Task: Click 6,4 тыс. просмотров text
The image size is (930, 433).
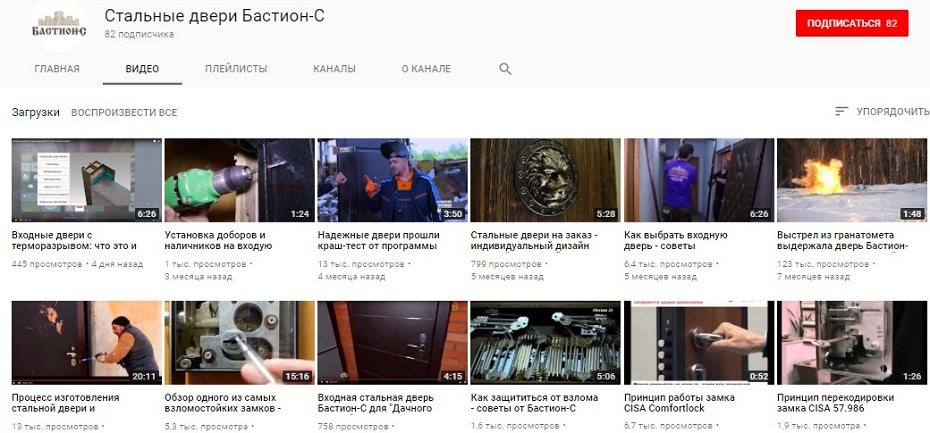Action: tap(668, 264)
